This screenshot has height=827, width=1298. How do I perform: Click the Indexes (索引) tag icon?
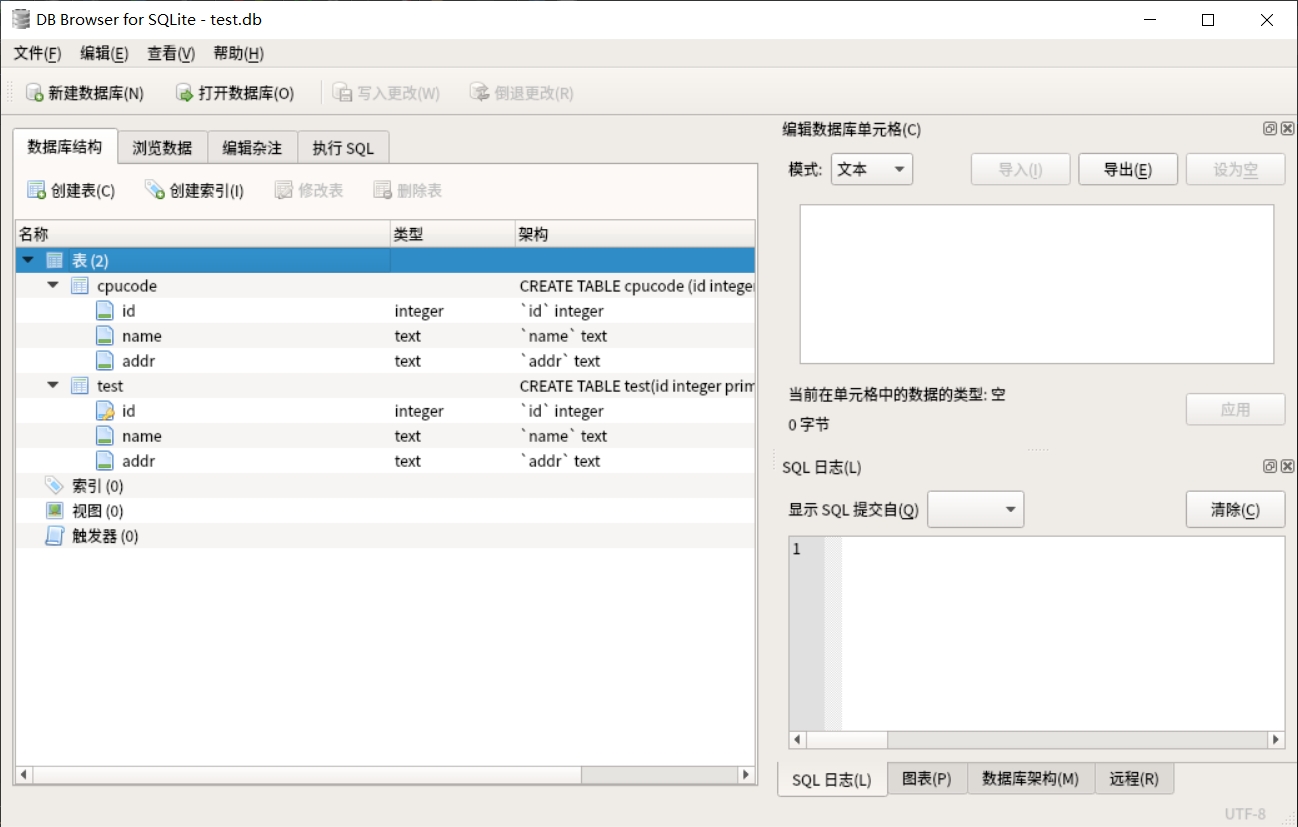[x=55, y=486]
